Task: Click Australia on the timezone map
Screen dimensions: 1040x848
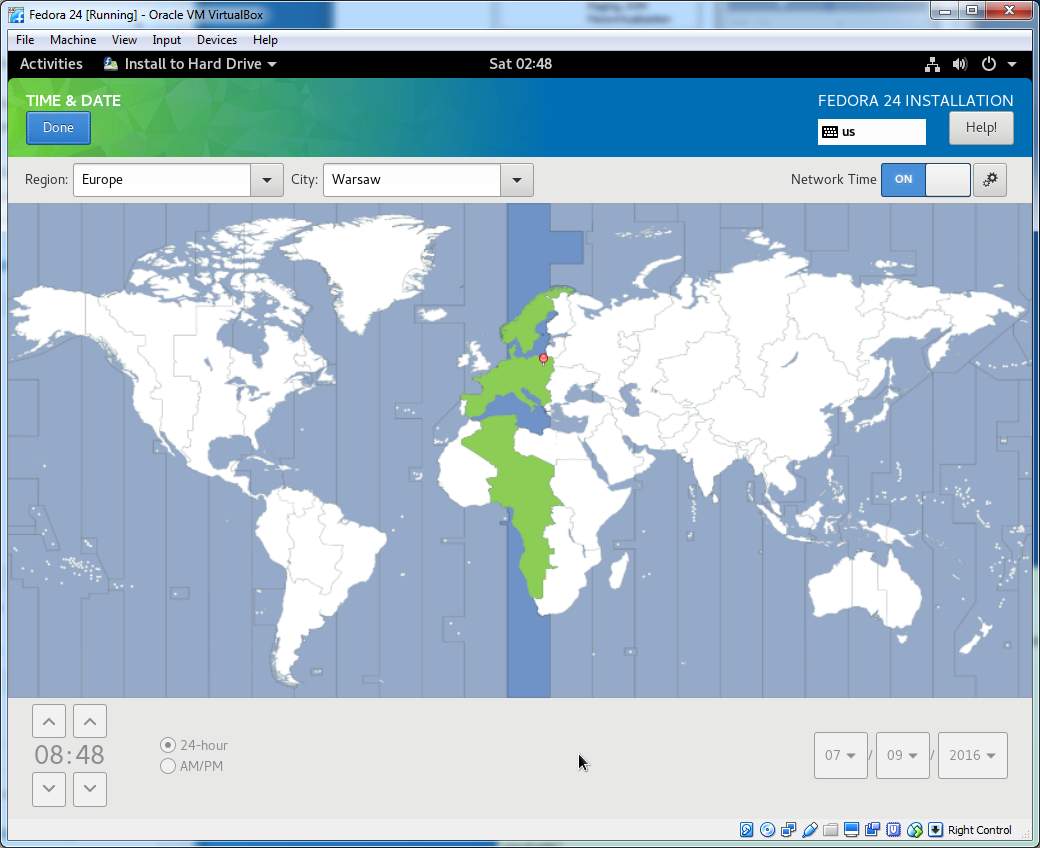Action: (862, 590)
